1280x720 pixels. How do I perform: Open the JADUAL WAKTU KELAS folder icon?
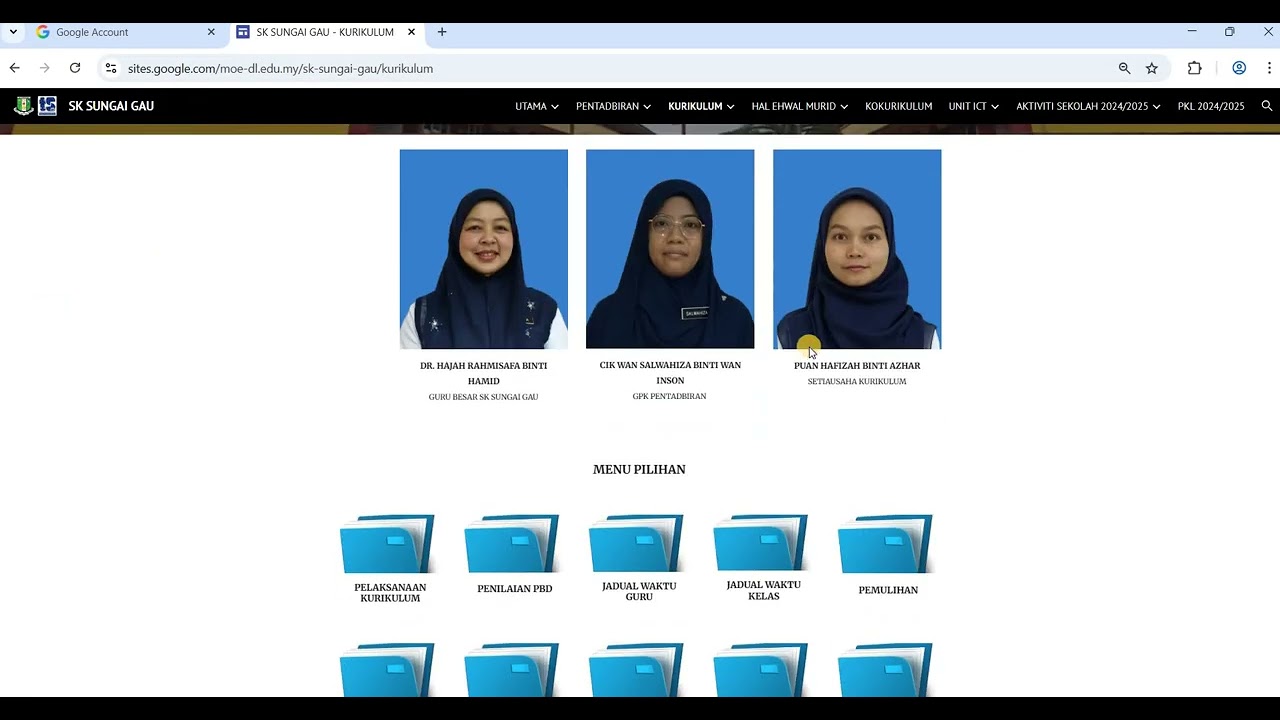click(761, 543)
